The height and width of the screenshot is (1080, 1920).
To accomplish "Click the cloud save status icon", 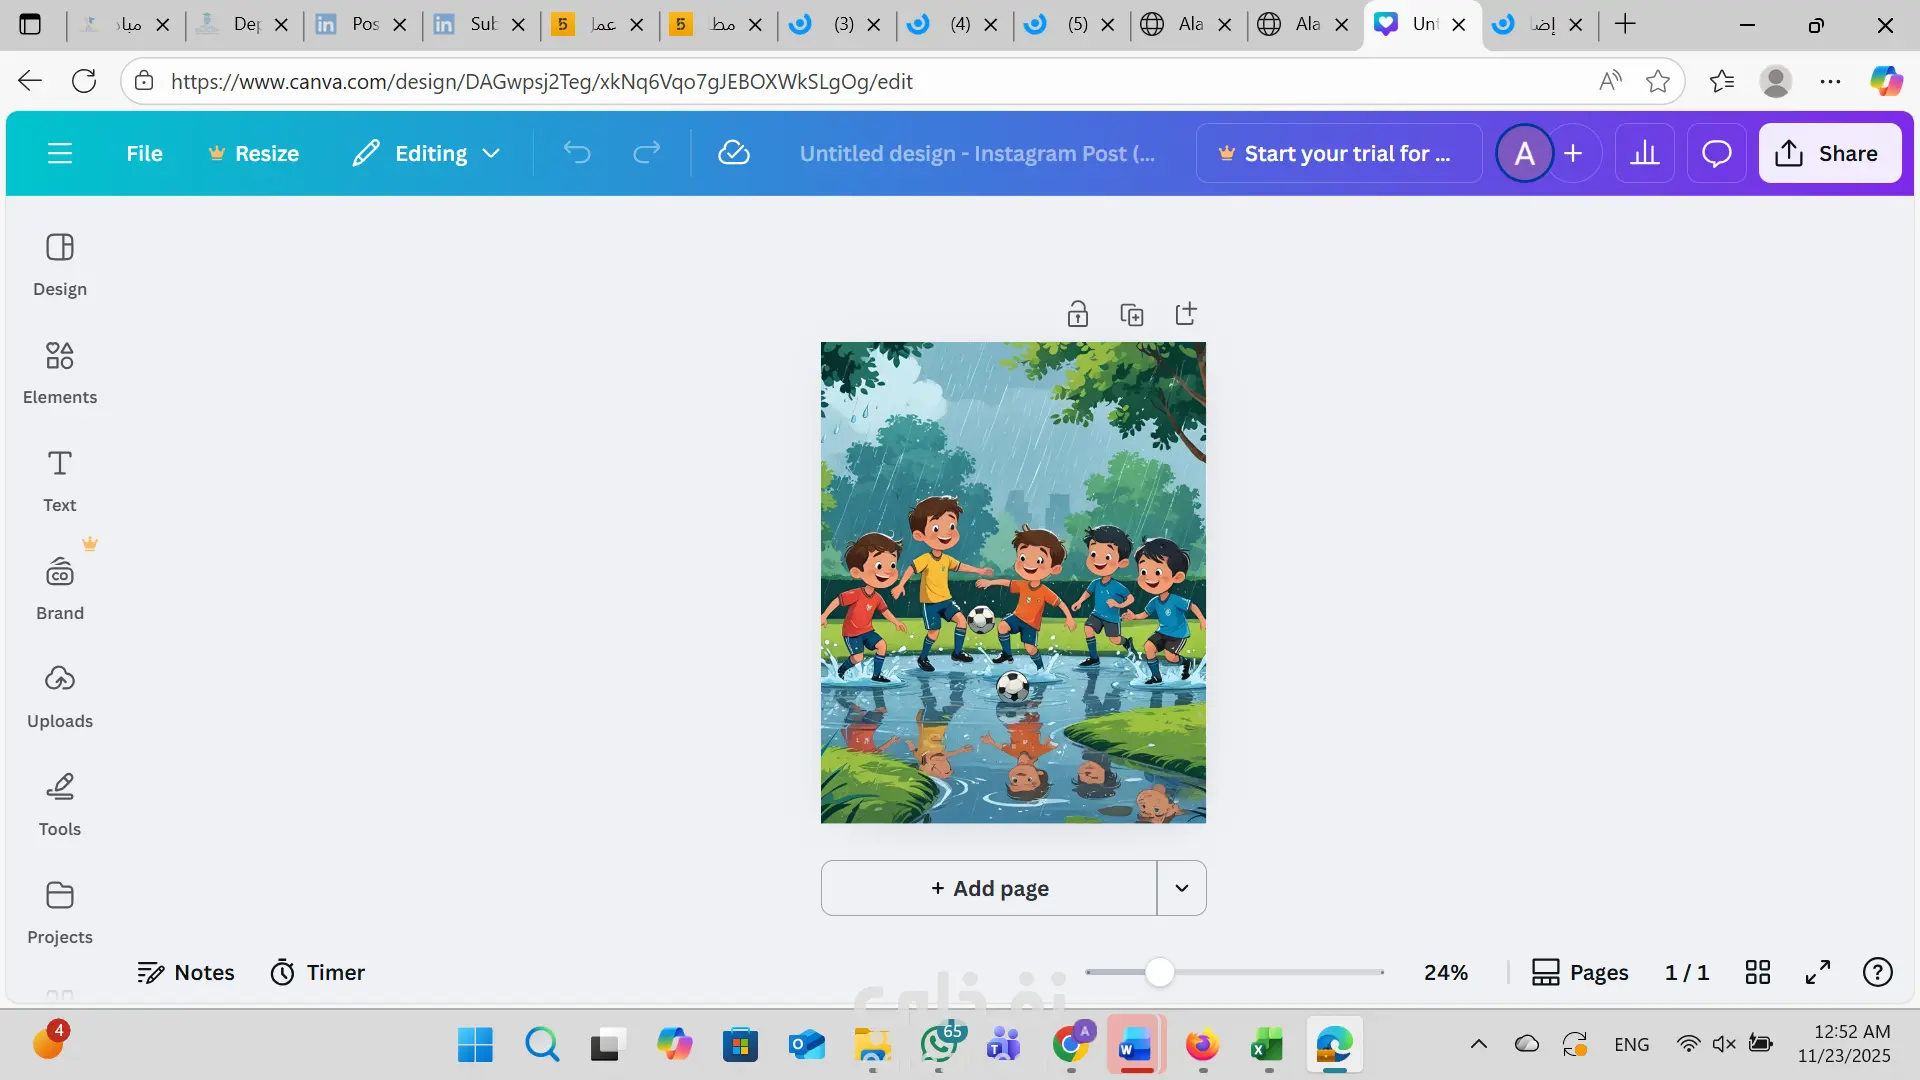I will tap(733, 153).
